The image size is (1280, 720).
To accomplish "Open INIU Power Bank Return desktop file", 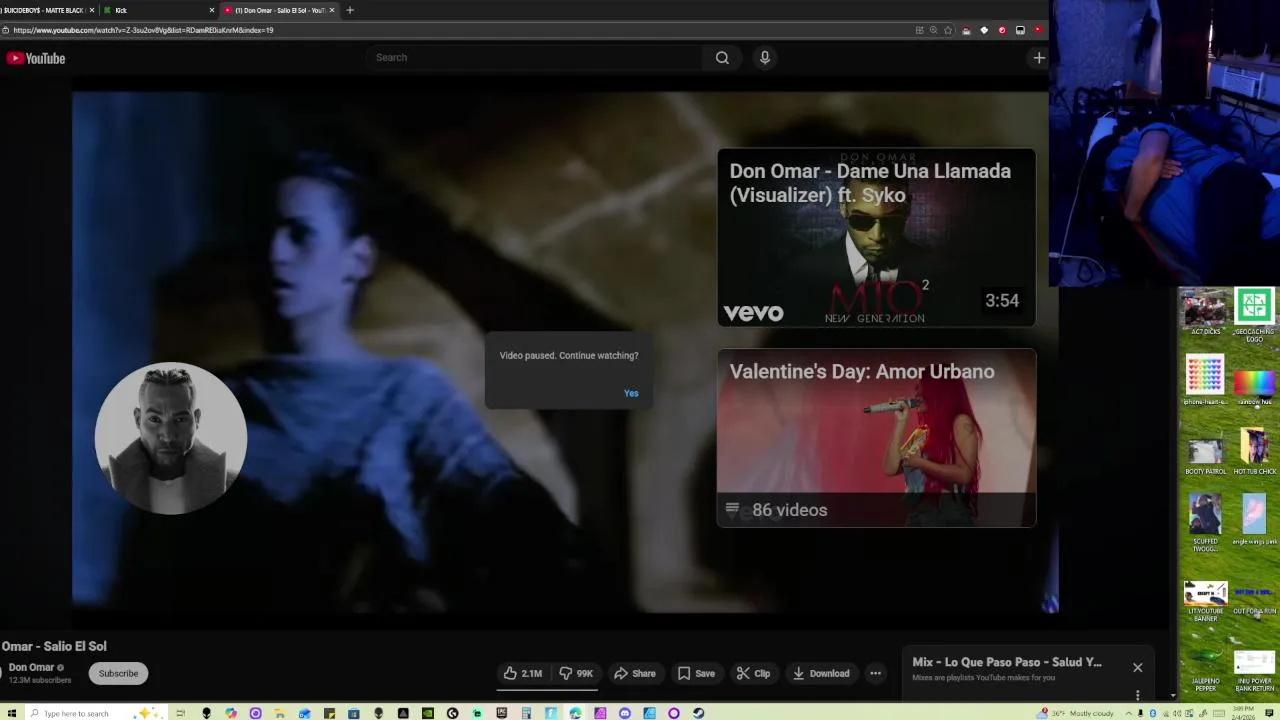I will (1254, 670).
